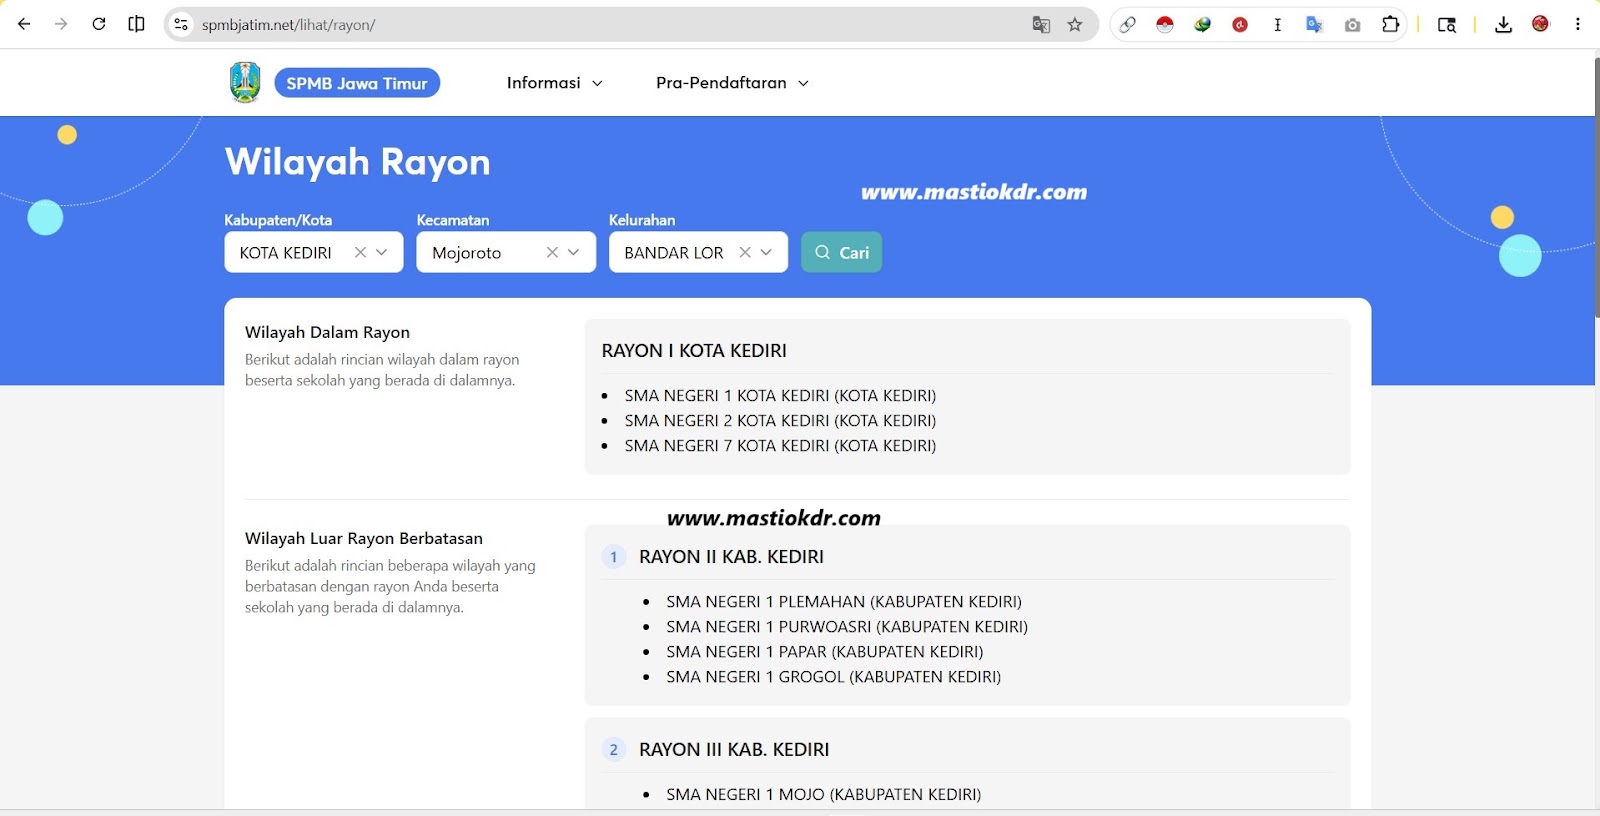Image resolution: width=1600 pixels, height=816 pixels.
Task: Open the red circular extension icon
Action: [x=1240, y=25]
